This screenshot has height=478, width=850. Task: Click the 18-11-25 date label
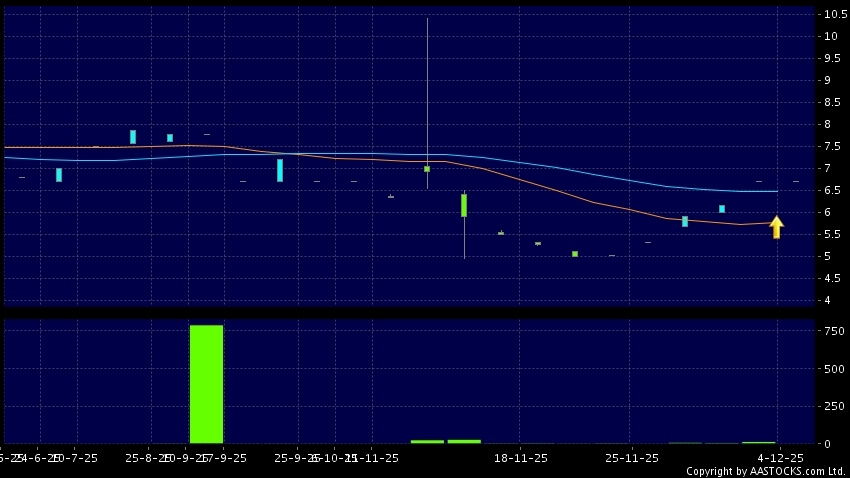point(522,458)
